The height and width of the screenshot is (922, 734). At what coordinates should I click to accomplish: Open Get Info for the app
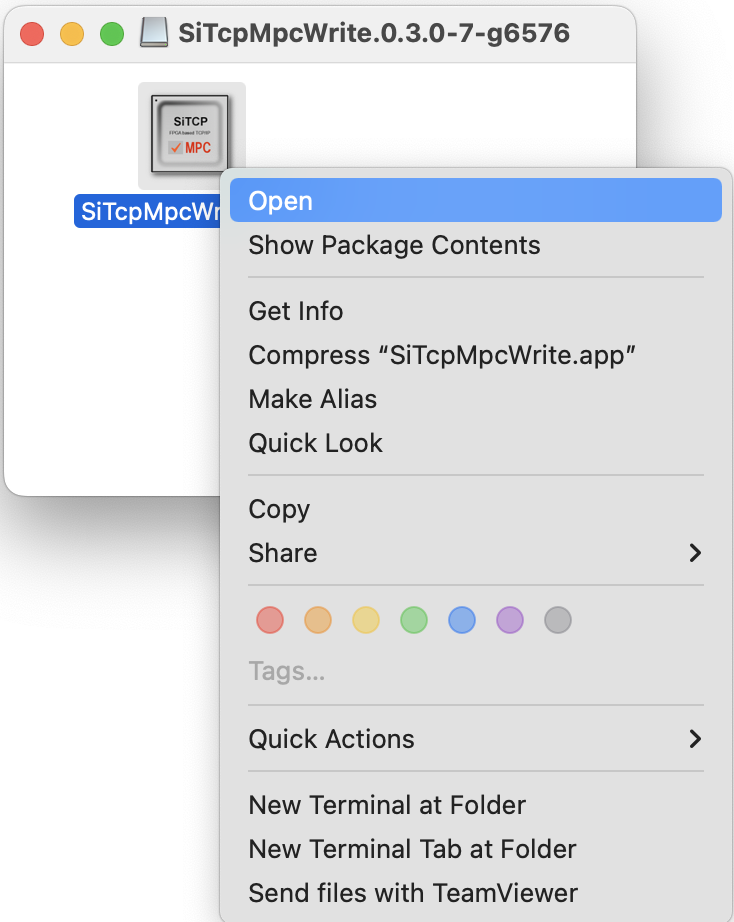pos(295,311)
